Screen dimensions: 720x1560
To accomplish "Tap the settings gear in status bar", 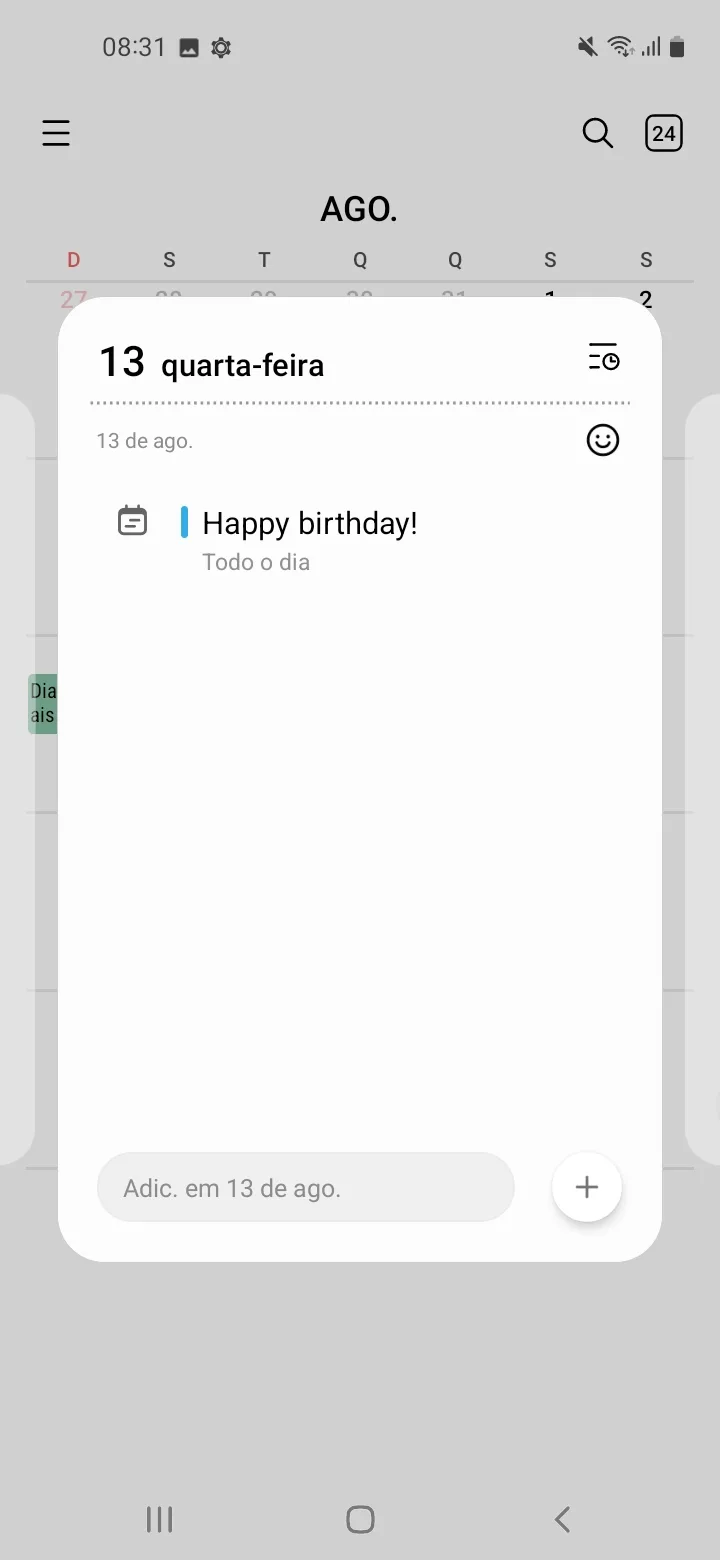I will click(221, 47).
